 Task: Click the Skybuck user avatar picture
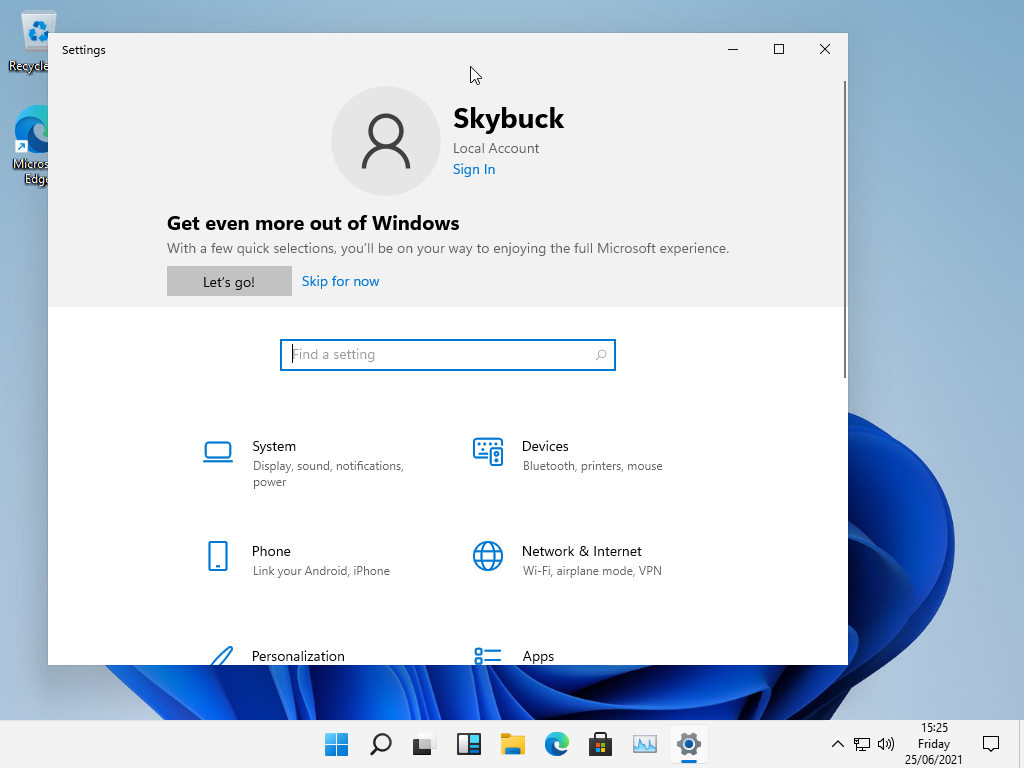tap(386, 141)
